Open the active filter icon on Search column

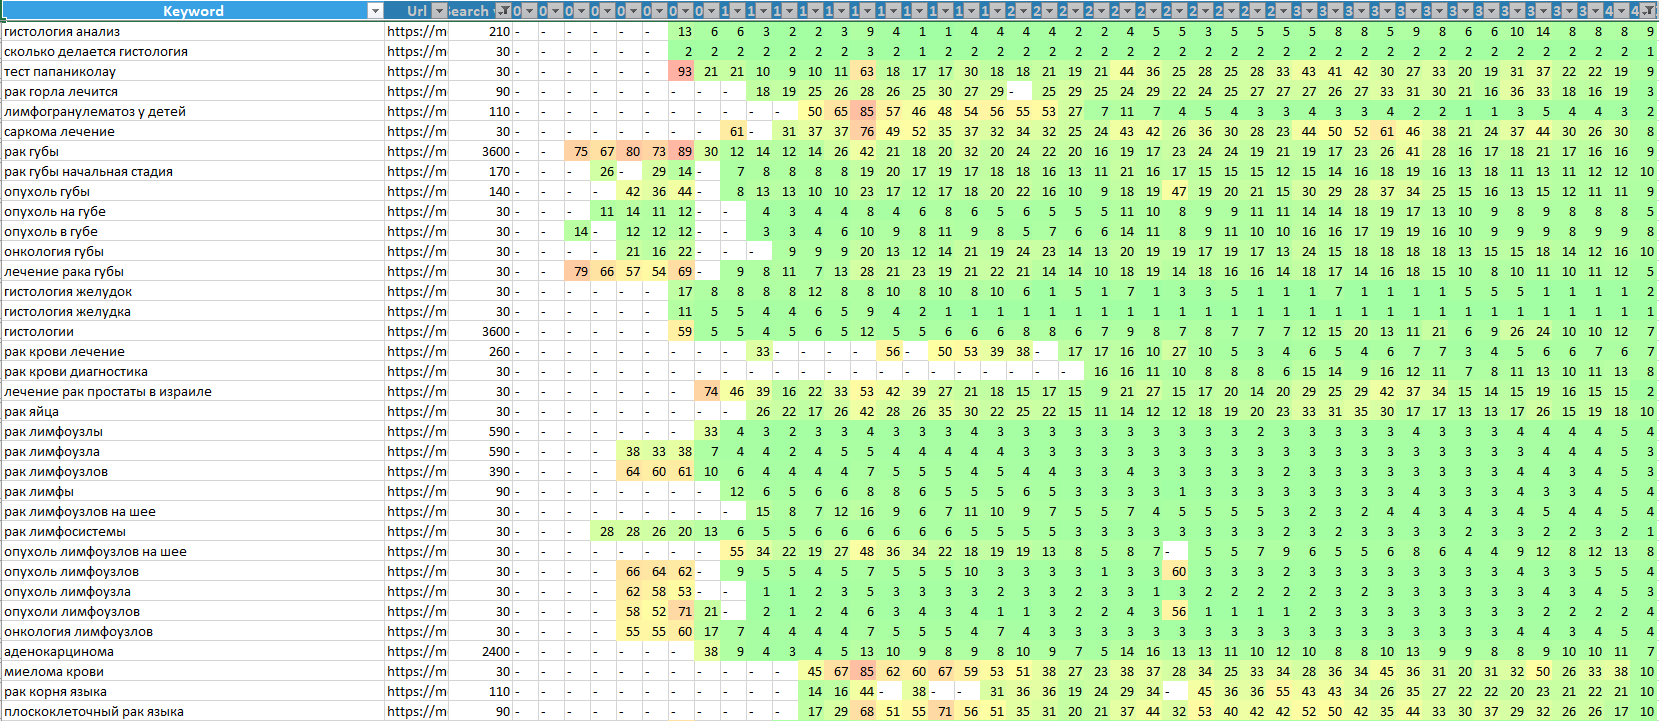504,11
